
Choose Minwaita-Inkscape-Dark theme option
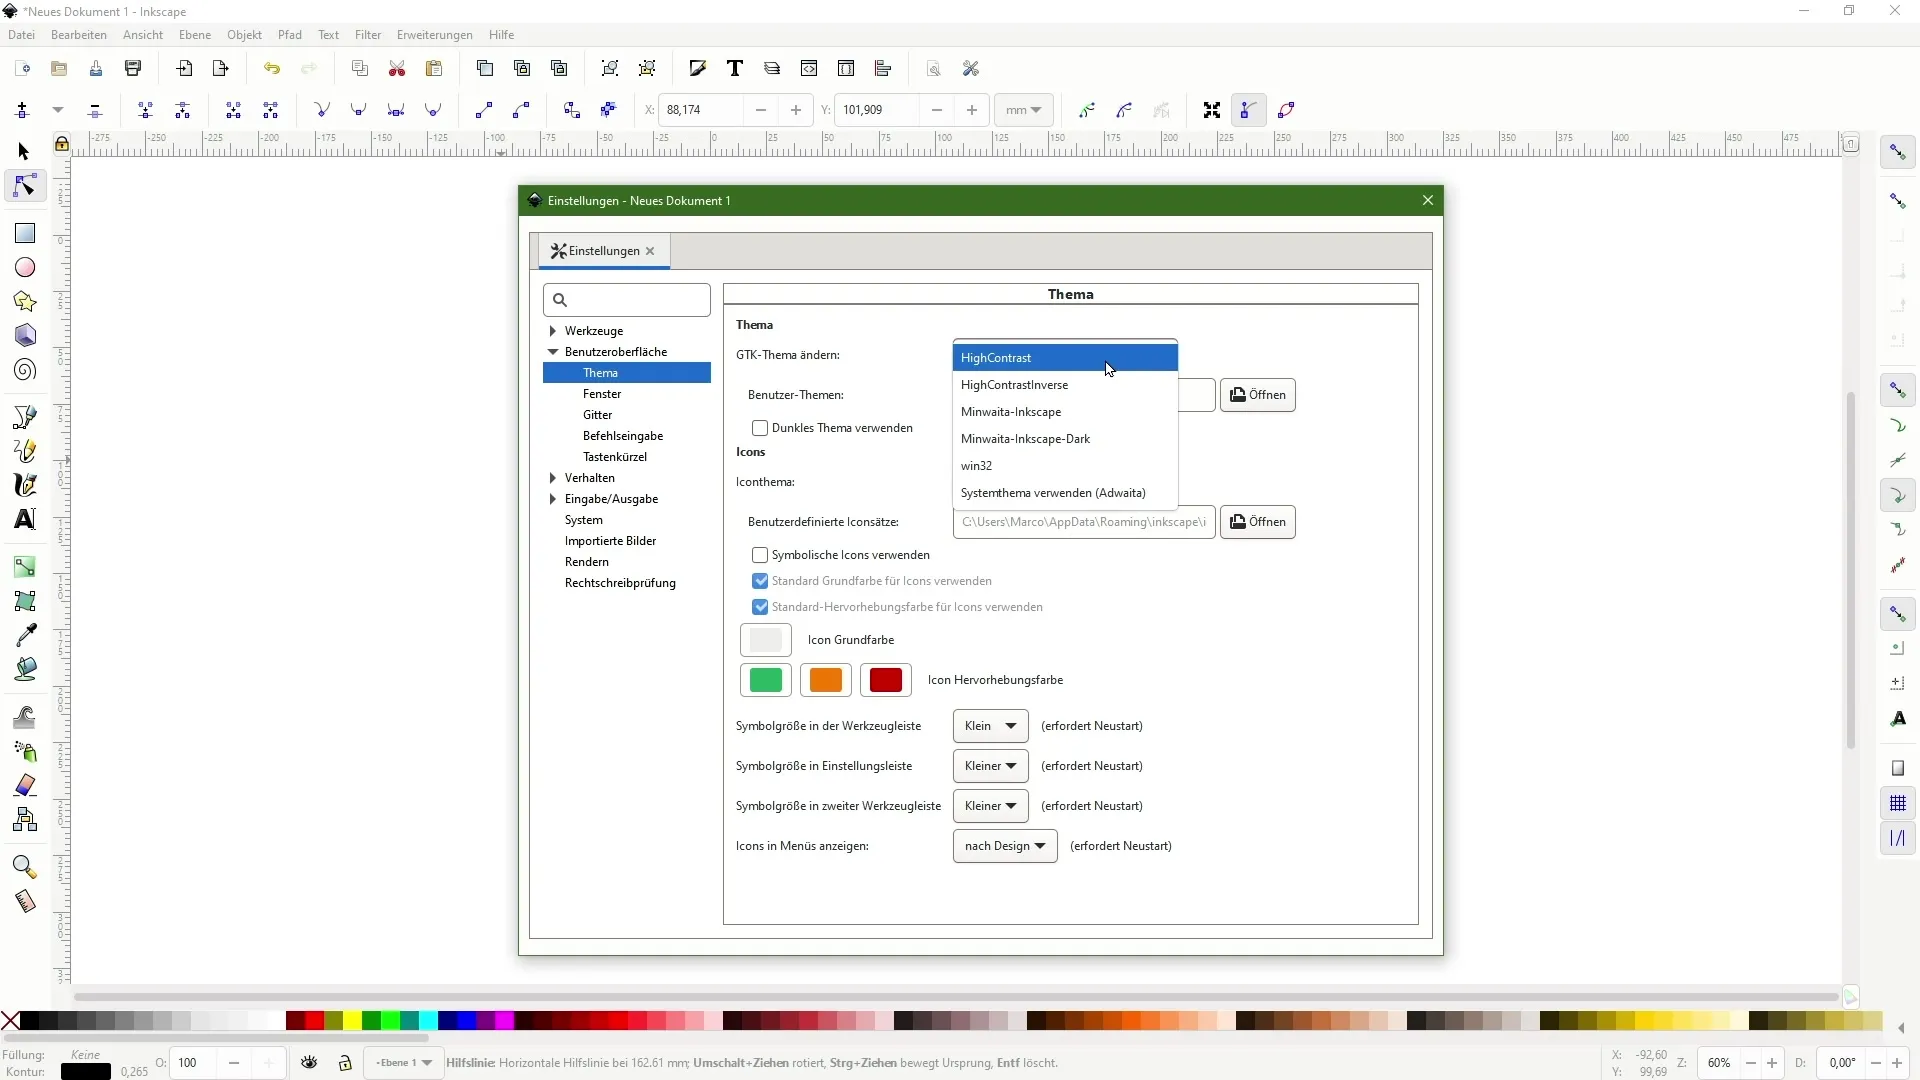1065,439
